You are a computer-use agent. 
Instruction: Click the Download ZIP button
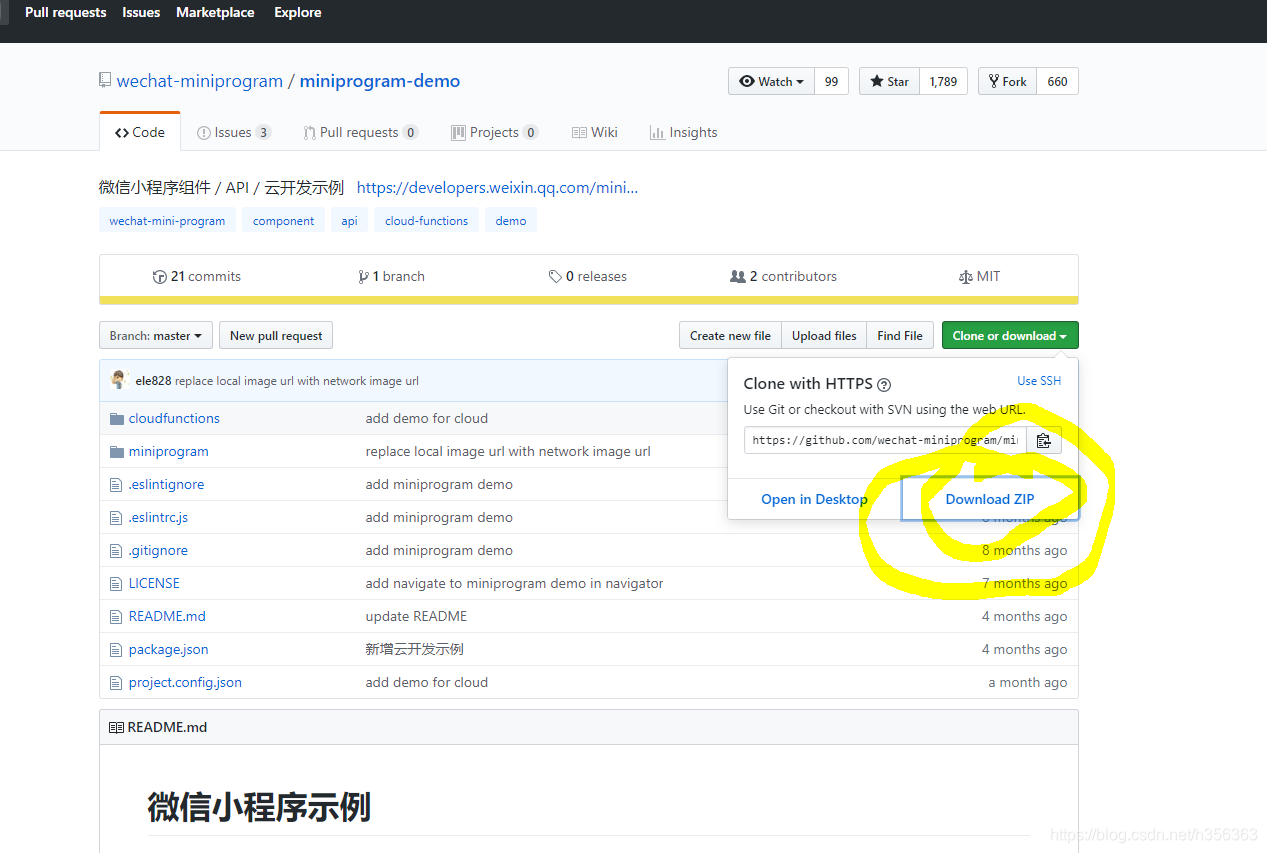990,499
